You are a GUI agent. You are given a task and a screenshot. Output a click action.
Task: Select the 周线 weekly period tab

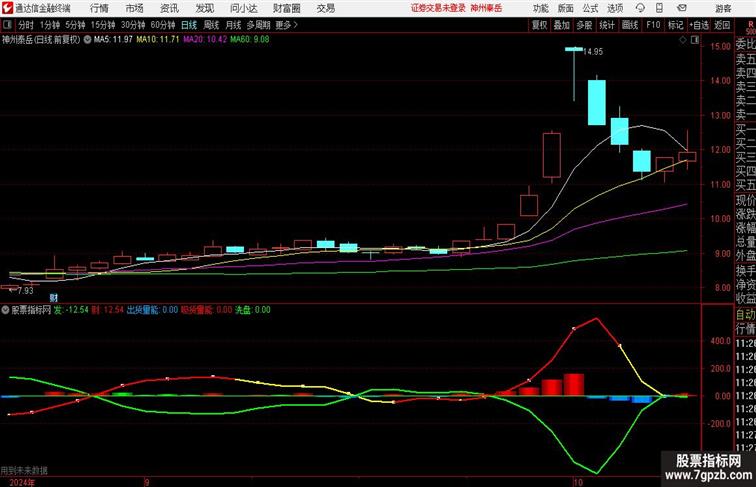pyautogui.click(x=211, y=25)
